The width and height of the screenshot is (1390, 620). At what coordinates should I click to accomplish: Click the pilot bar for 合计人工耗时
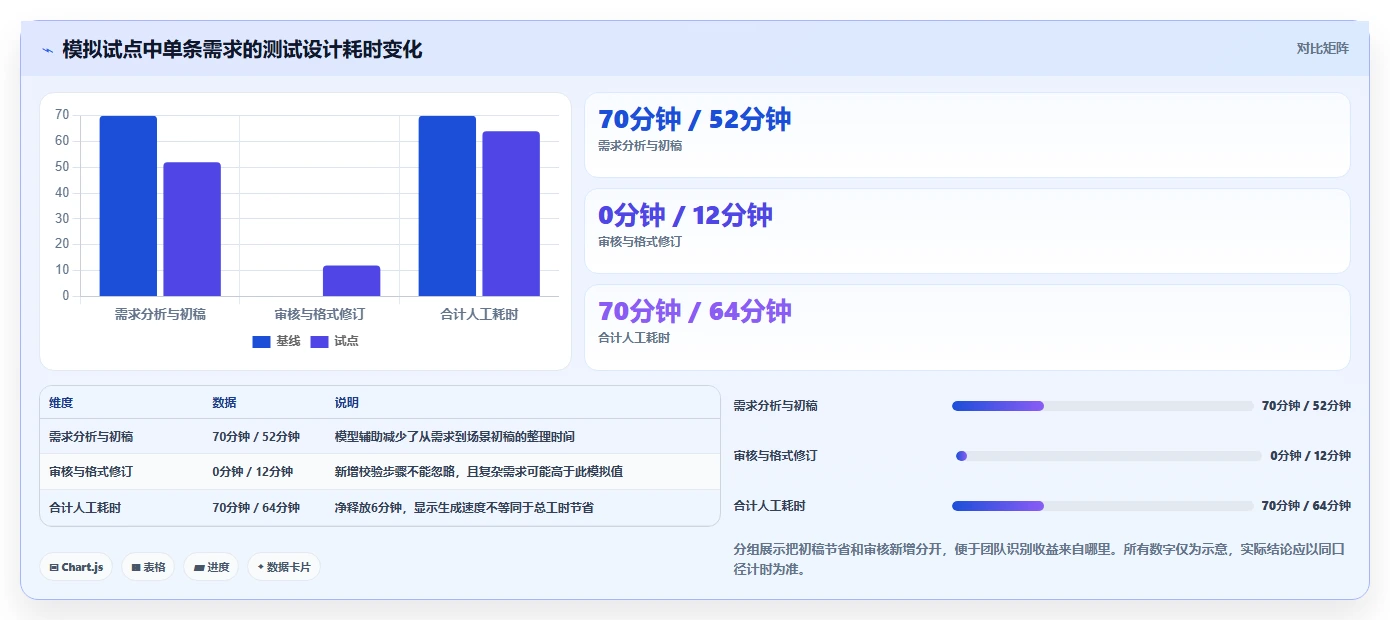pos(511,214)
